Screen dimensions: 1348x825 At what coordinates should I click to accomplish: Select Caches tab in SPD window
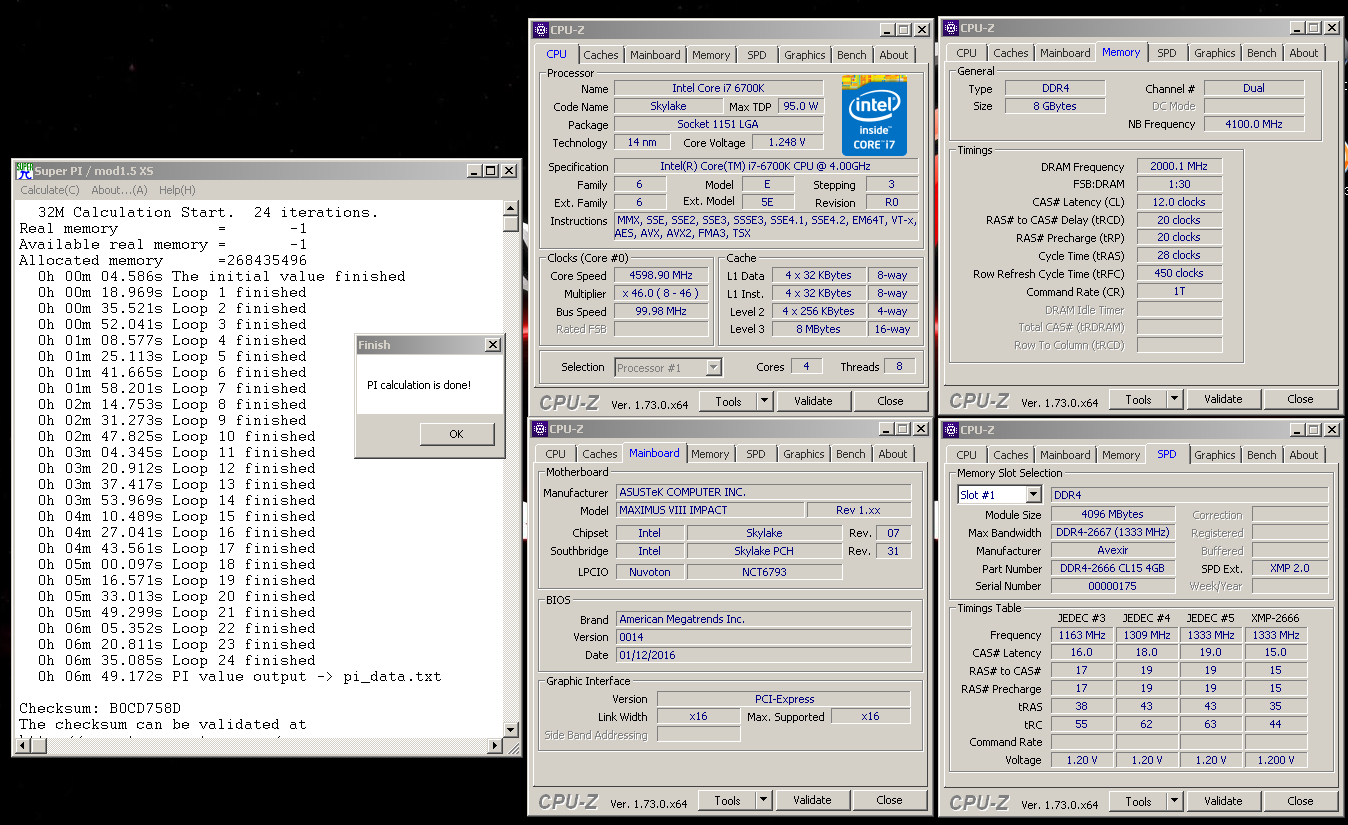[x=1011, y=455]
